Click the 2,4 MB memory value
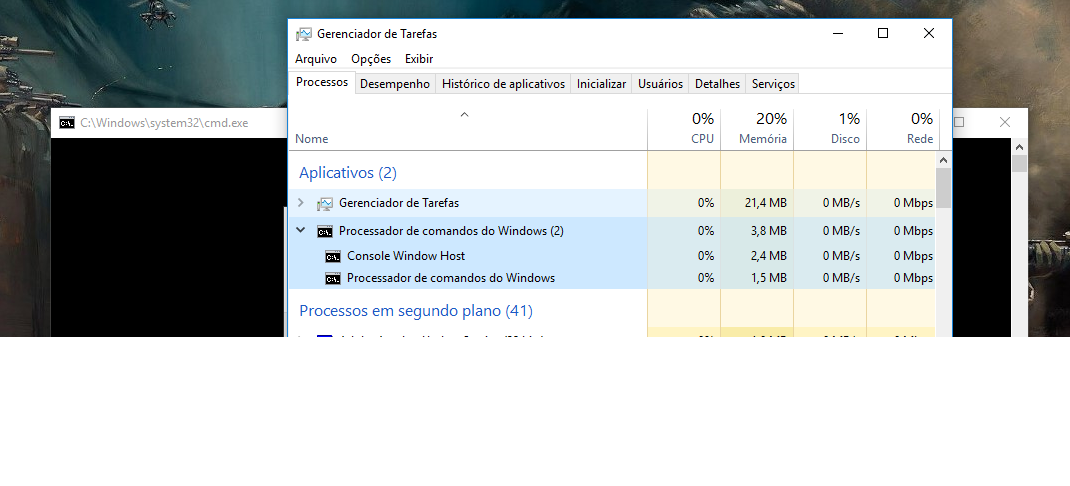Screen dimensions: 1070x486 click(x=768, y=256)
